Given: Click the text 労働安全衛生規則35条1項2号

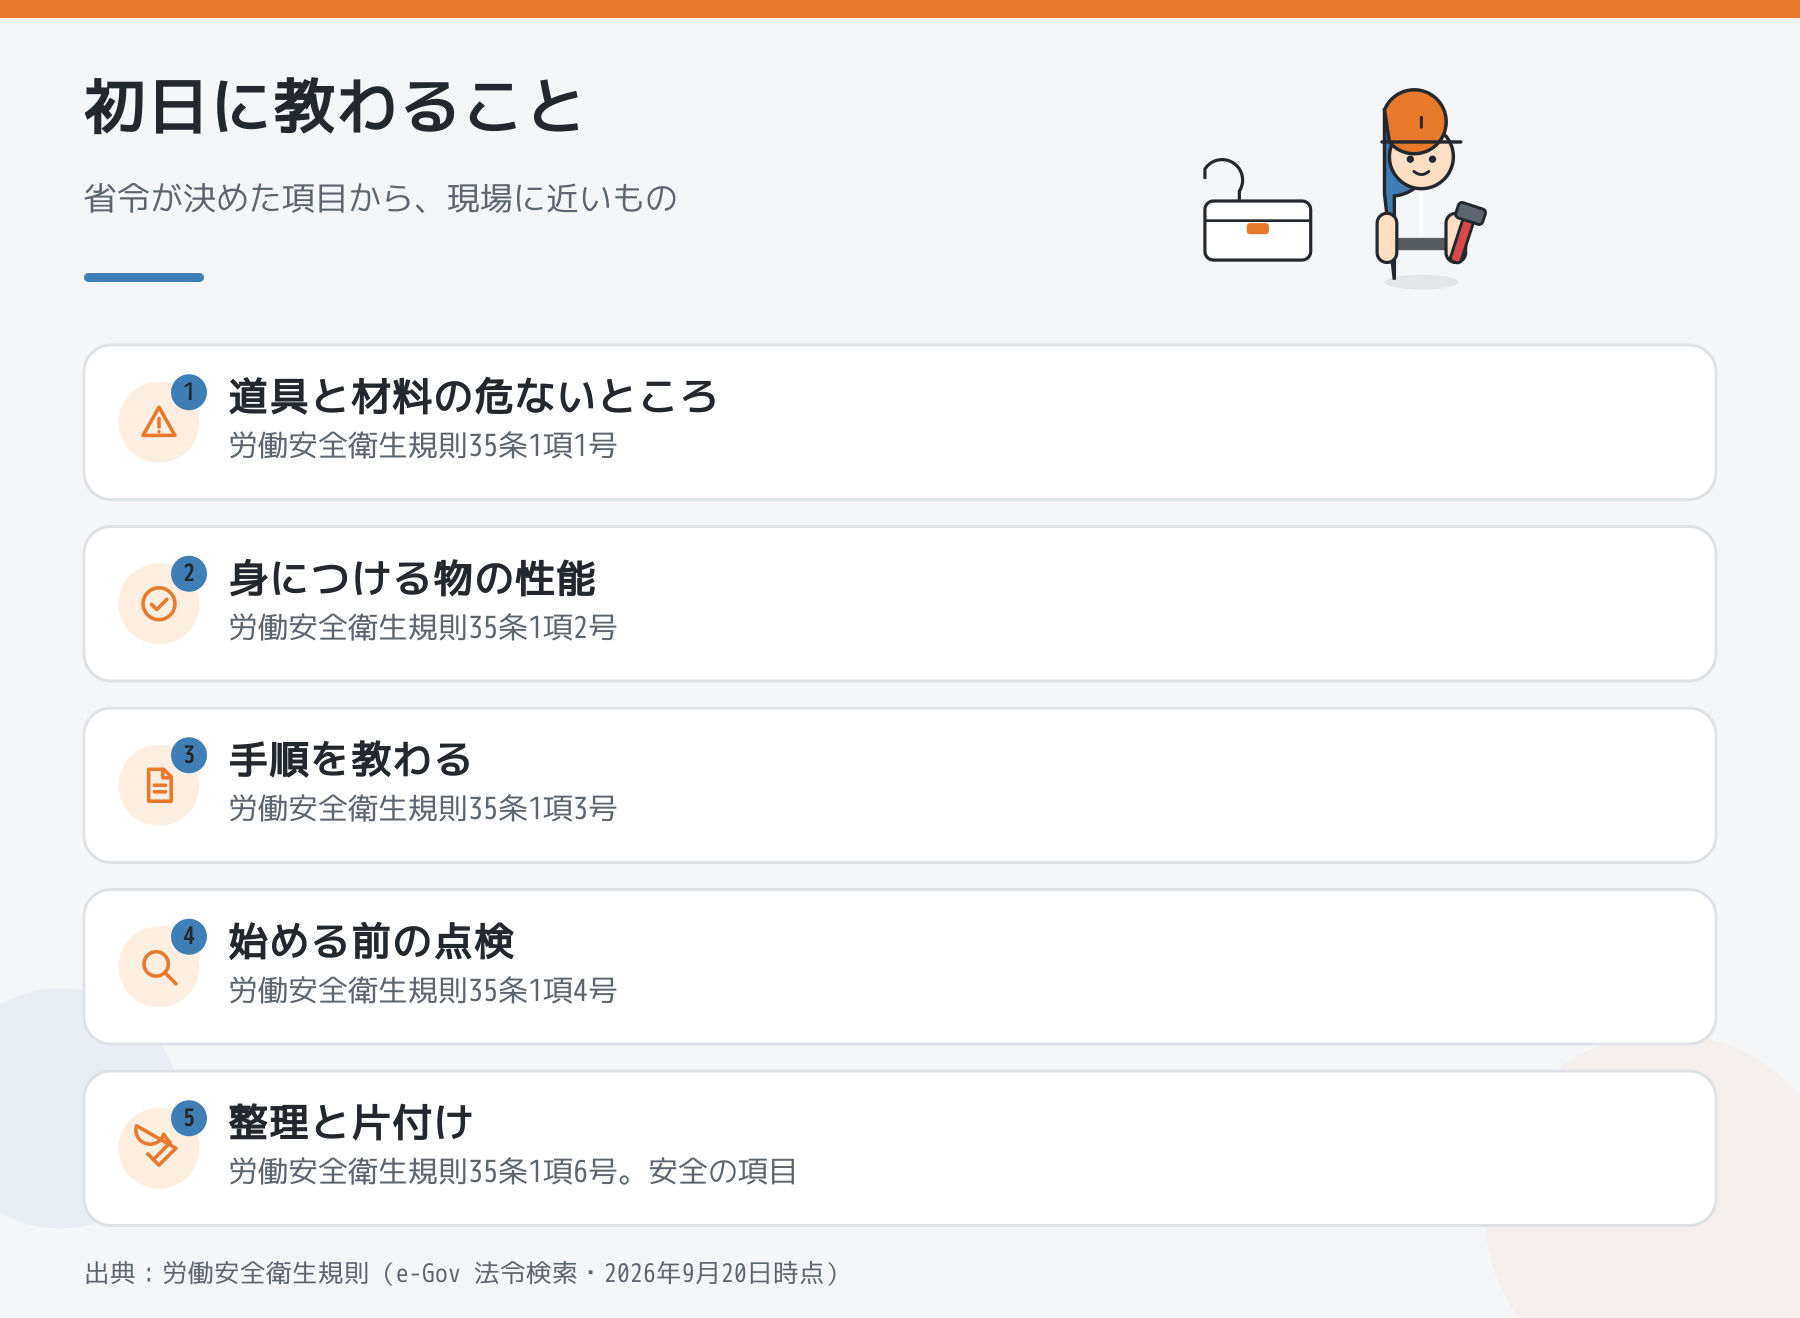Looking at the screenshot, I should pos(423,628).
